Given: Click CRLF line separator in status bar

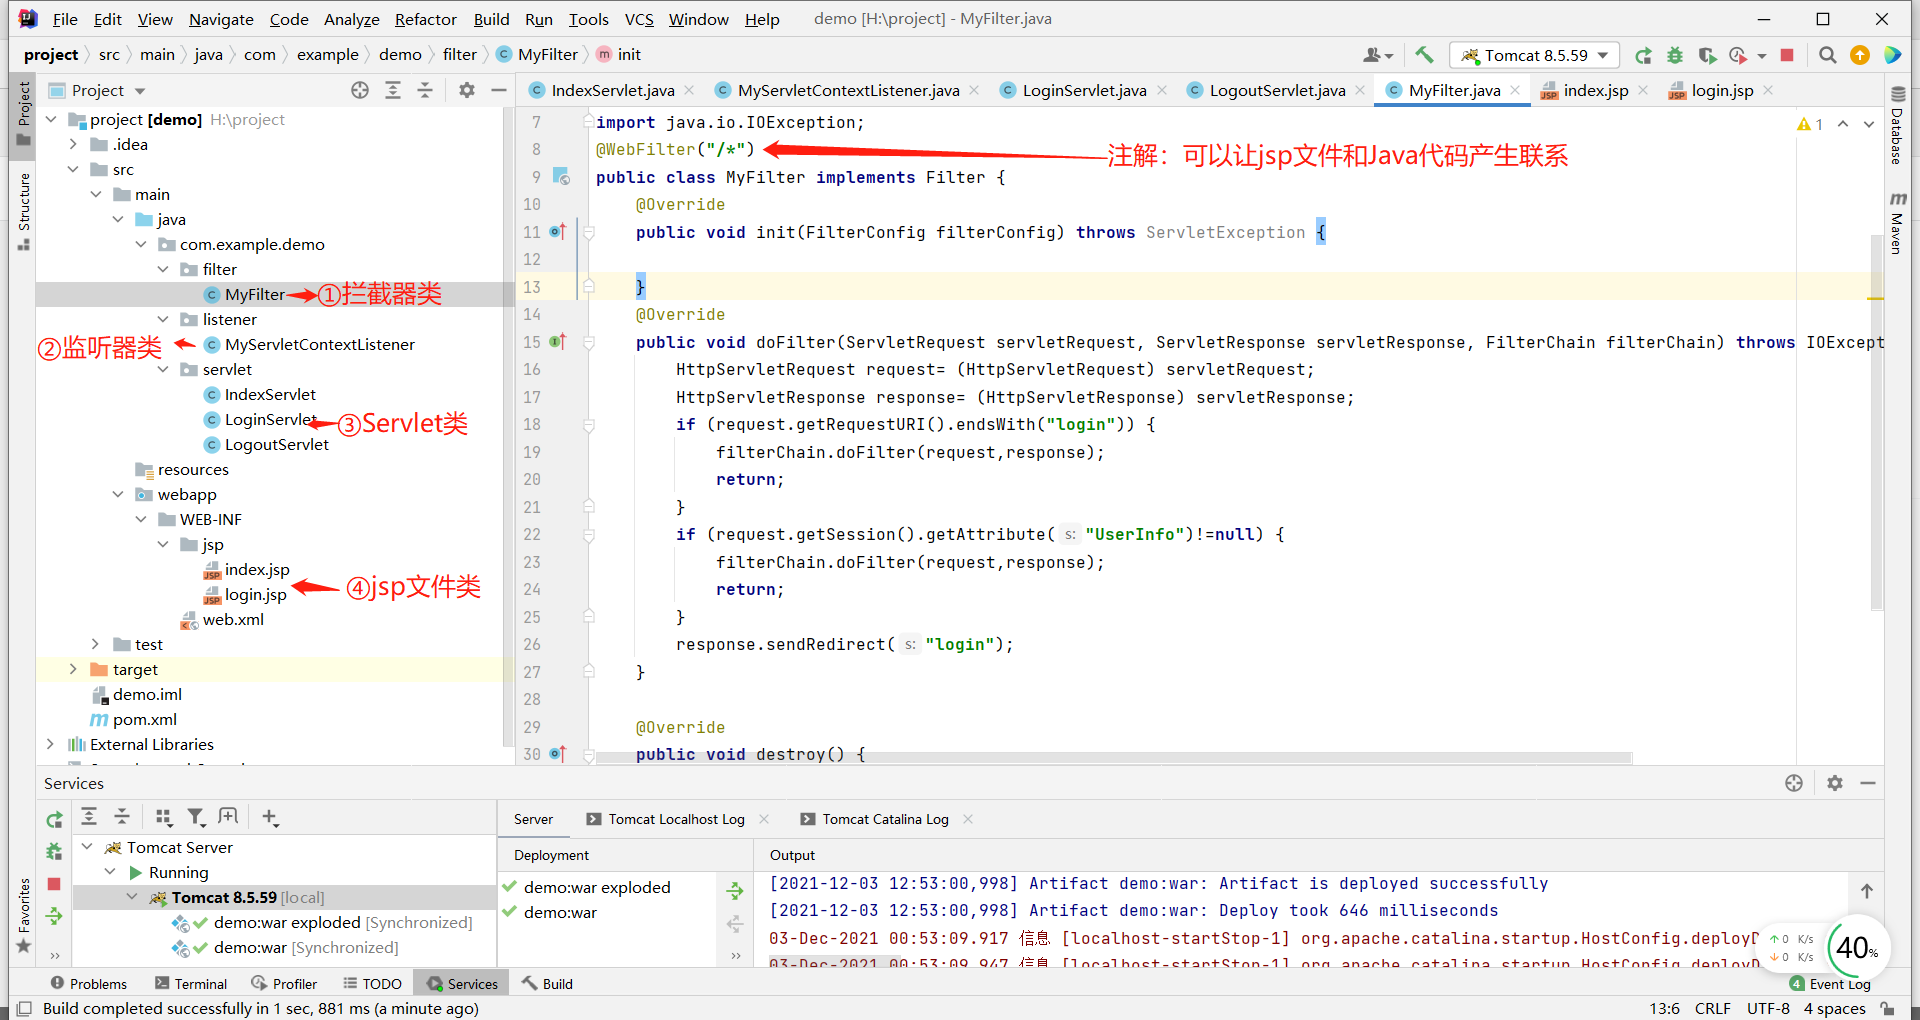Looking at the screenshot, I should click(x=1712, y=1008).
